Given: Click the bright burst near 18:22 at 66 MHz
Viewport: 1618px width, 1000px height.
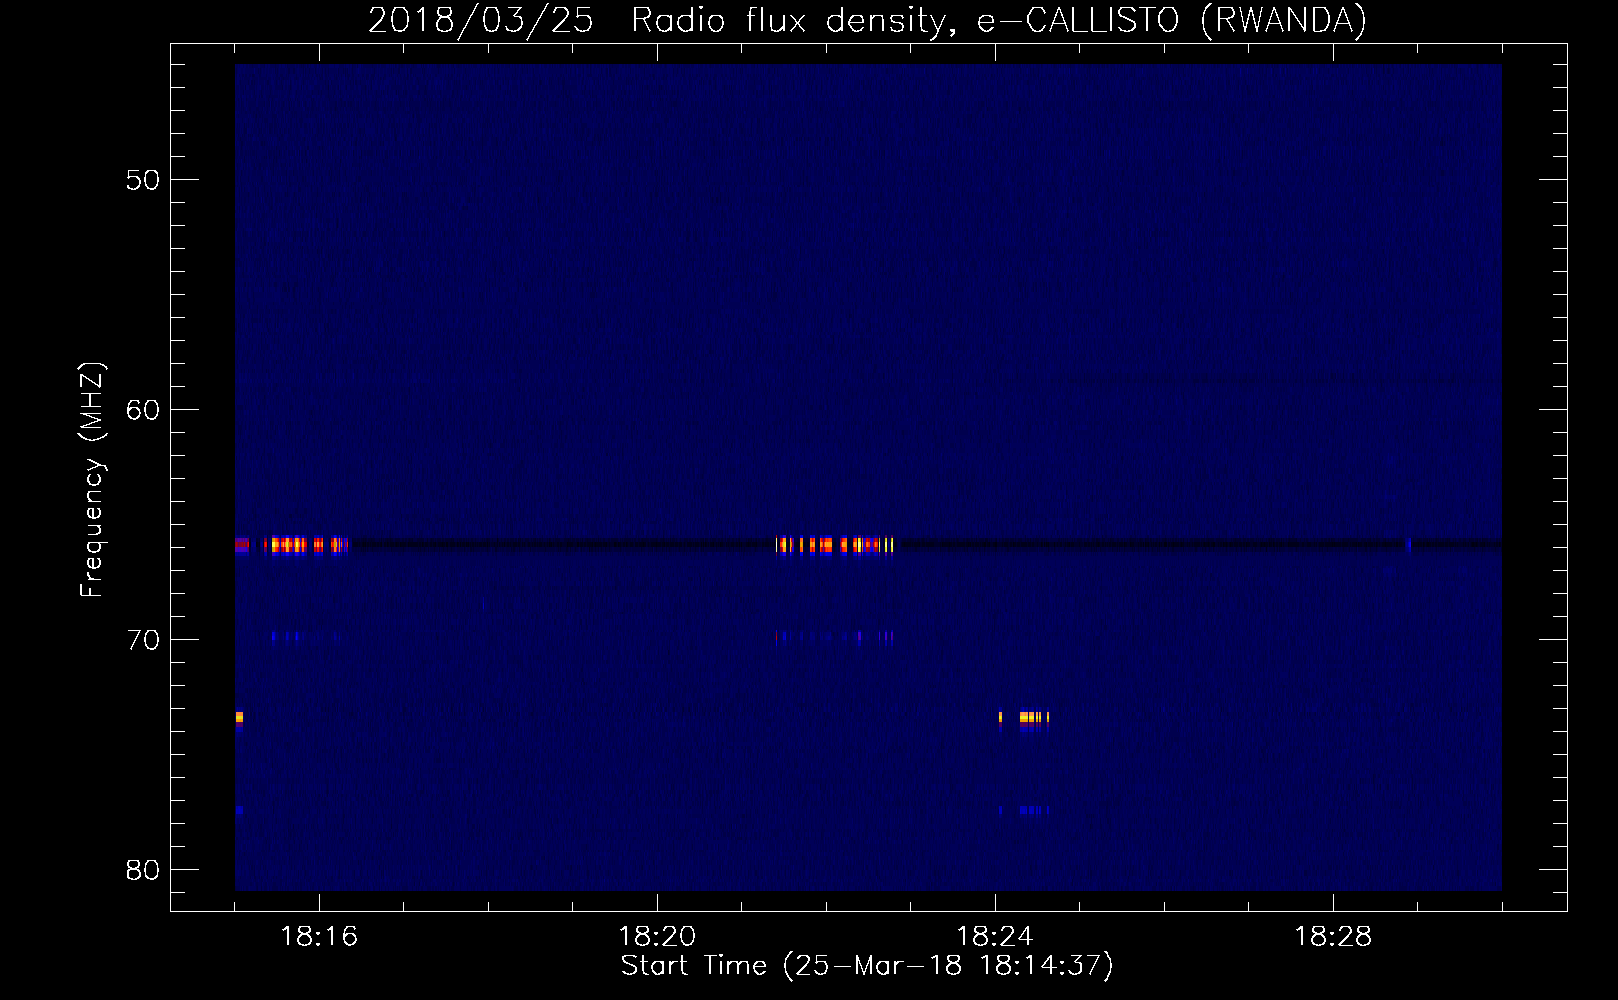Looking at the screenshot, I should pos(835,545).
